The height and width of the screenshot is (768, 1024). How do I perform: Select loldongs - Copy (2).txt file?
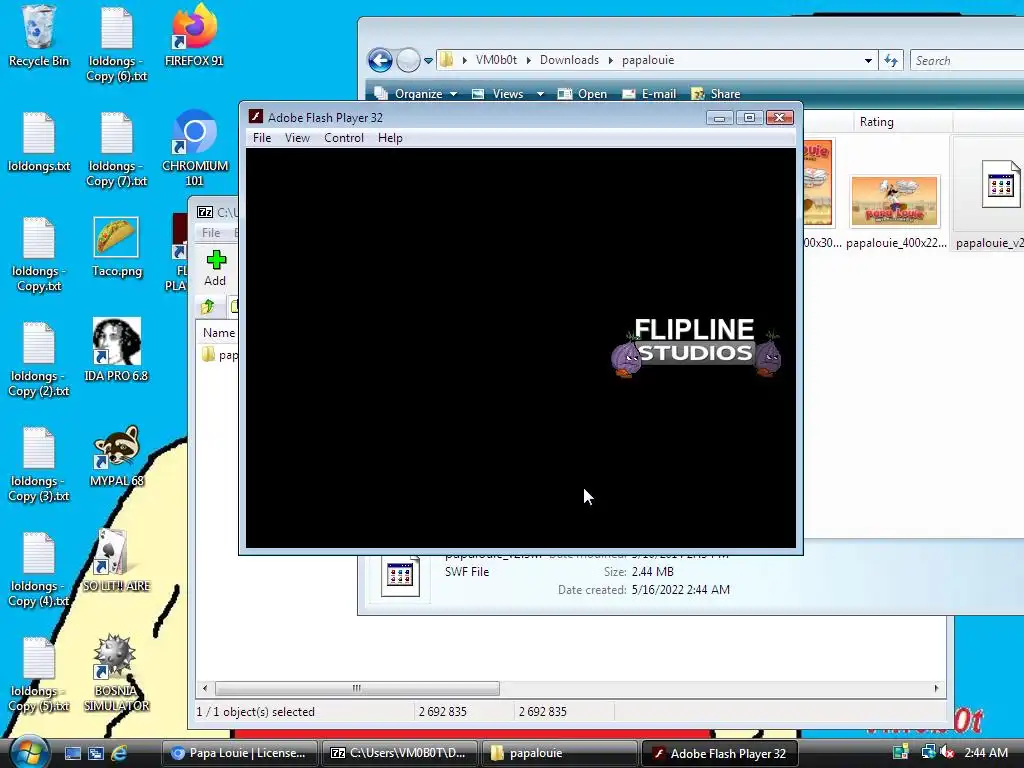point(39,360)
